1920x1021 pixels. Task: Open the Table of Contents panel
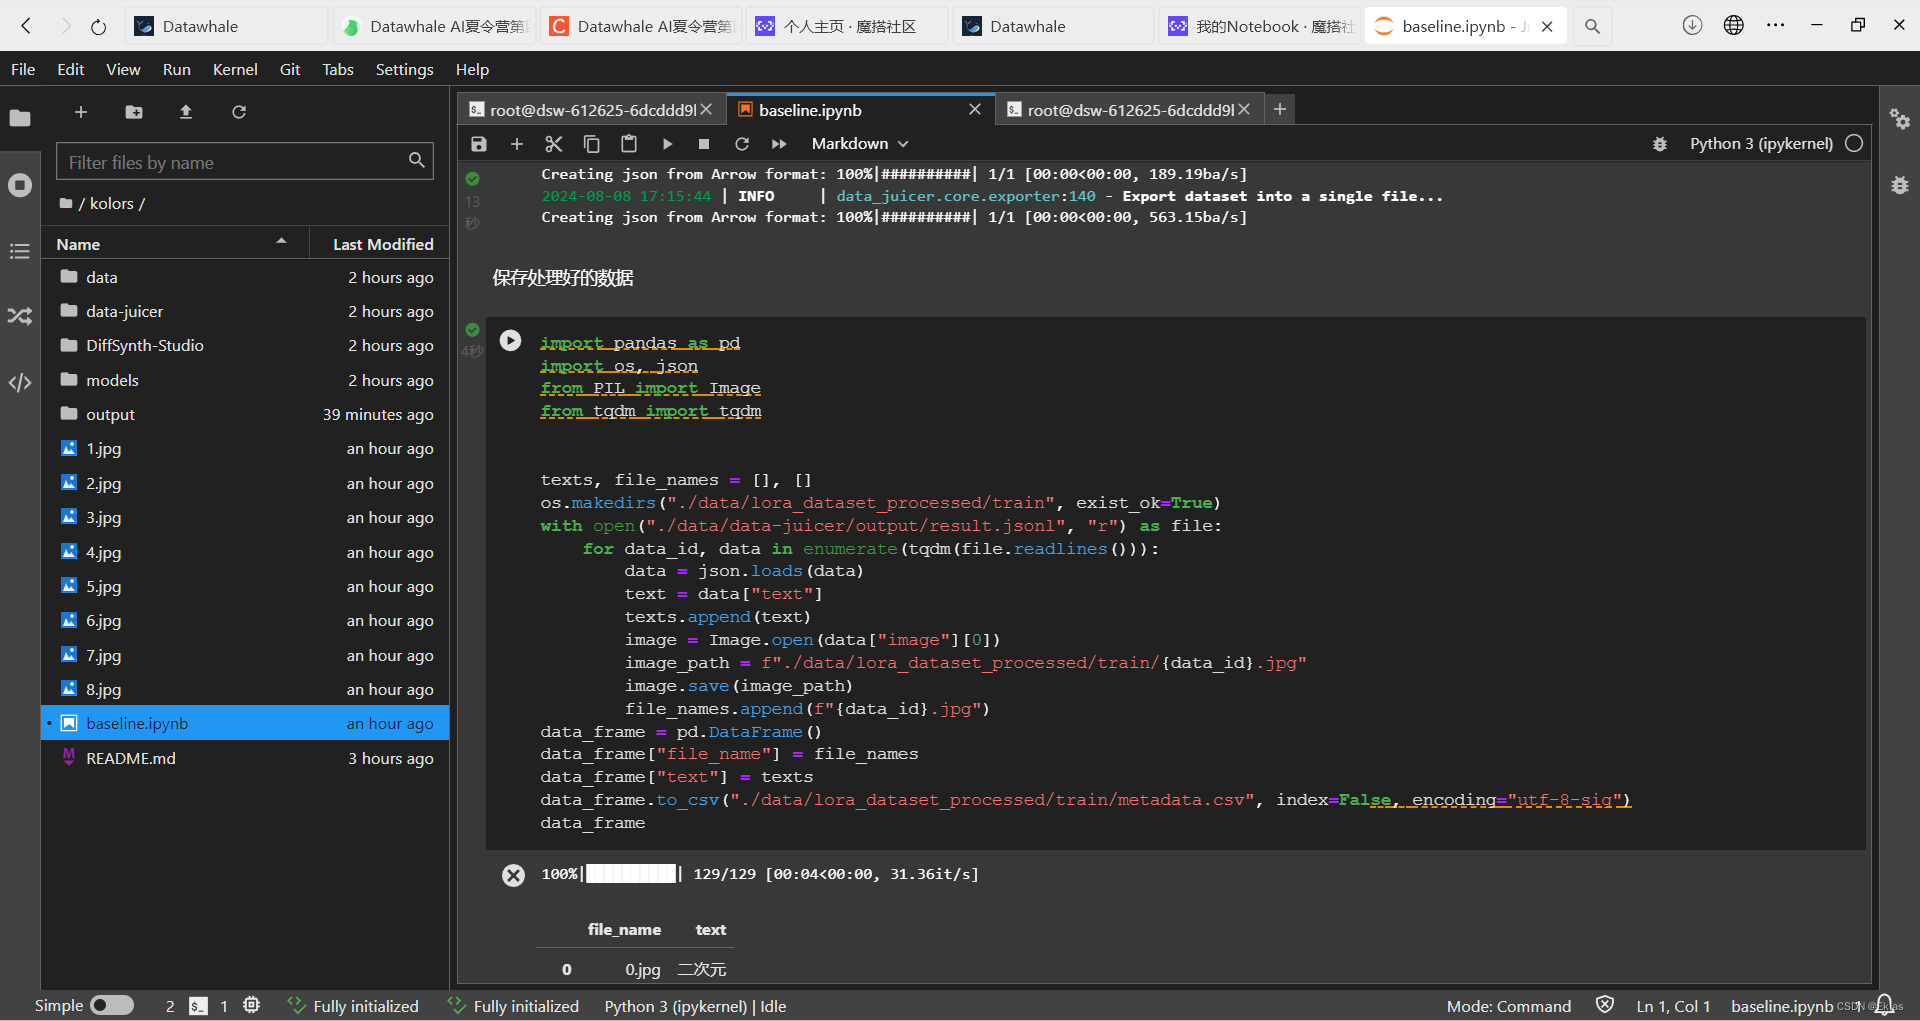click(20, 251)
